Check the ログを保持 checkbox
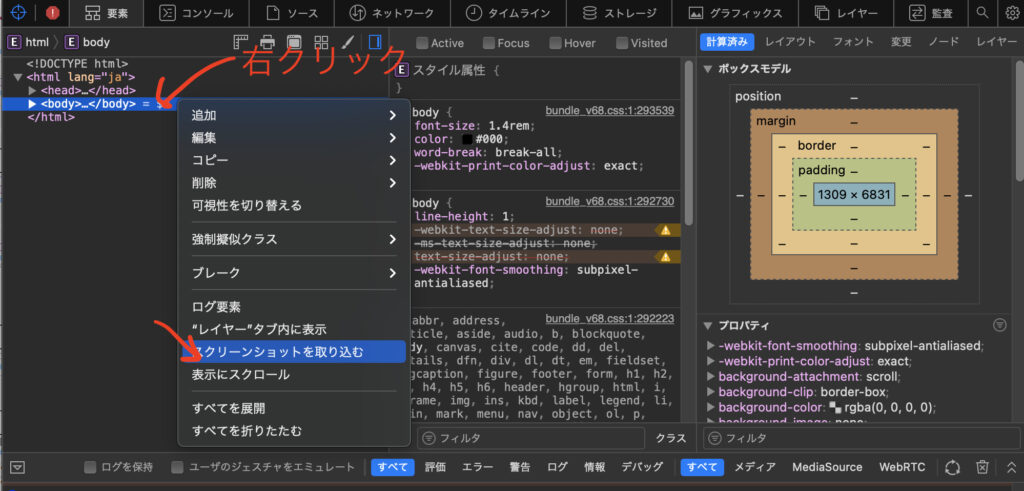This screenshot has height=491, width=1024. [x=90, y=467]
